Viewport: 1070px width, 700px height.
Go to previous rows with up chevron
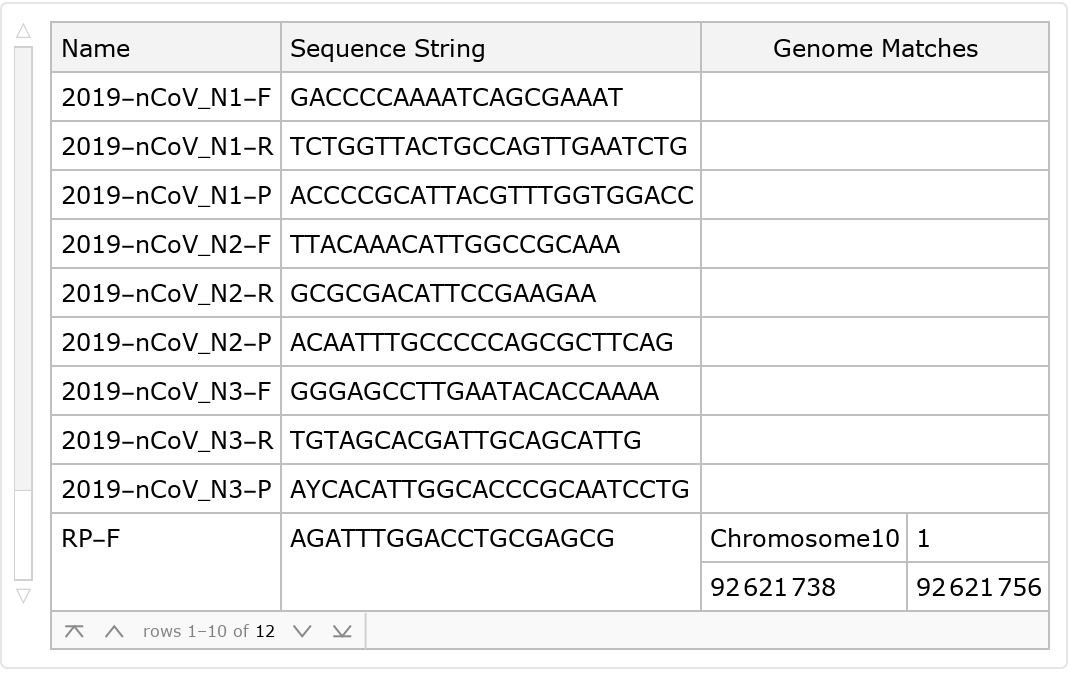click(114, 631)
